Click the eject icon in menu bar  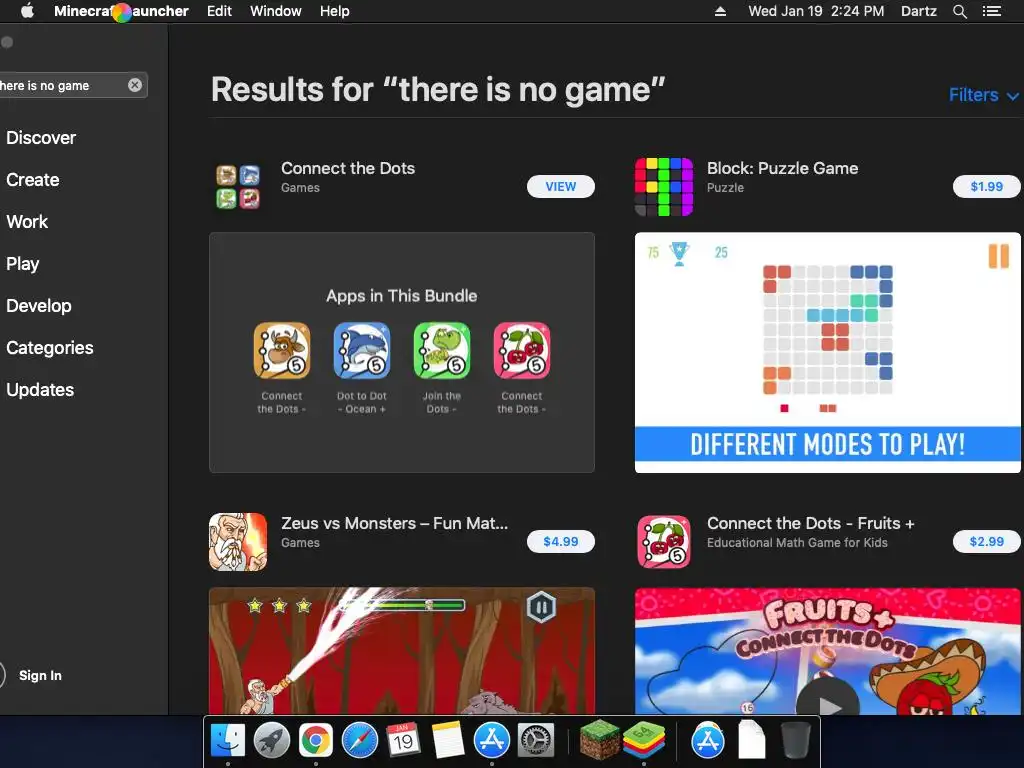pos(720,11)
